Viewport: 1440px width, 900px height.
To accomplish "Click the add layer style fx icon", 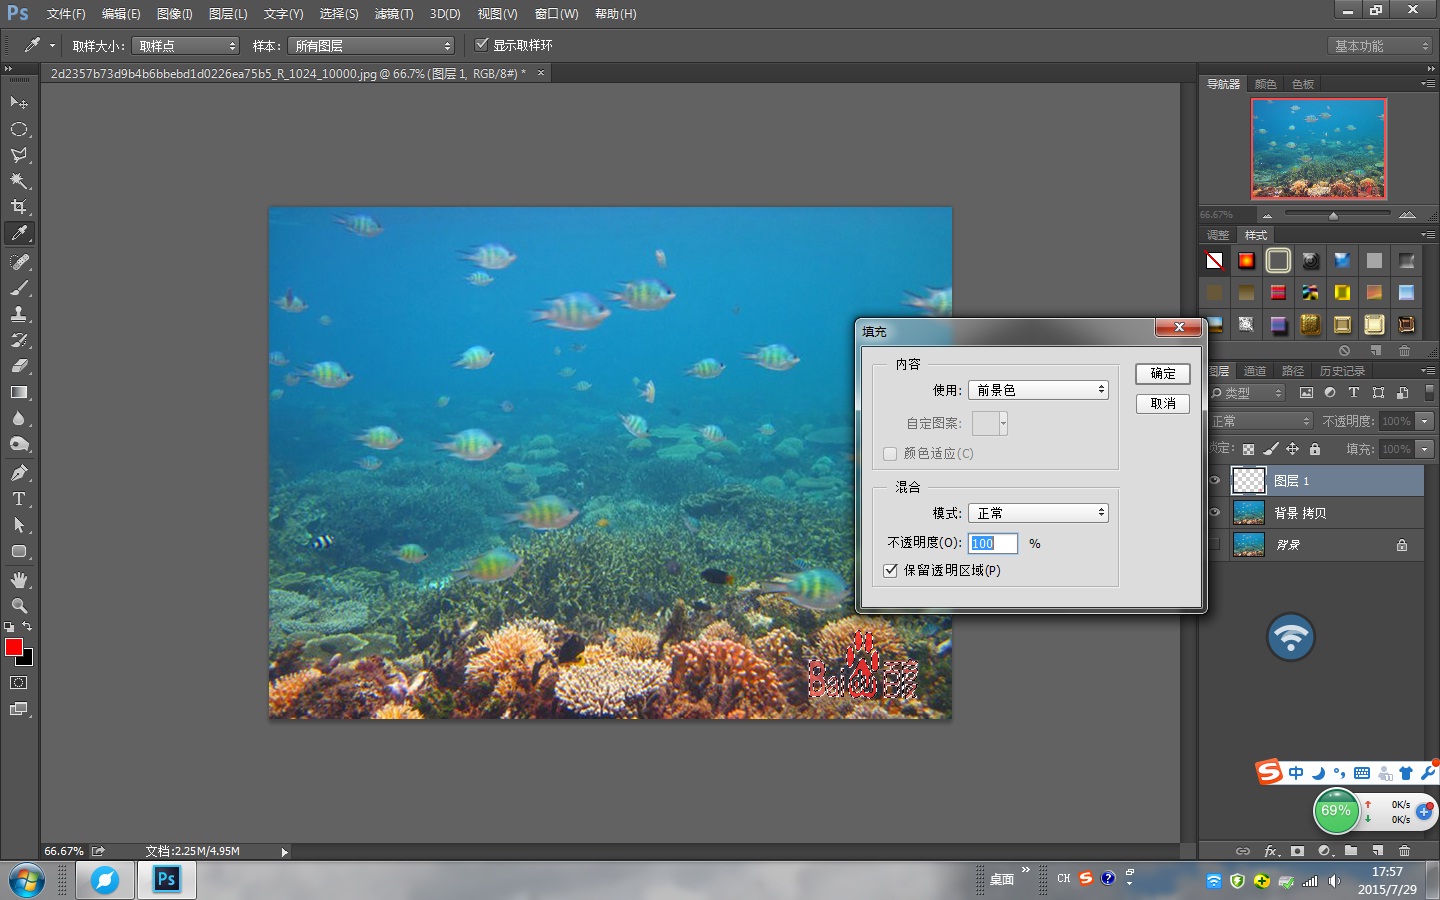I will (1271, 851).
